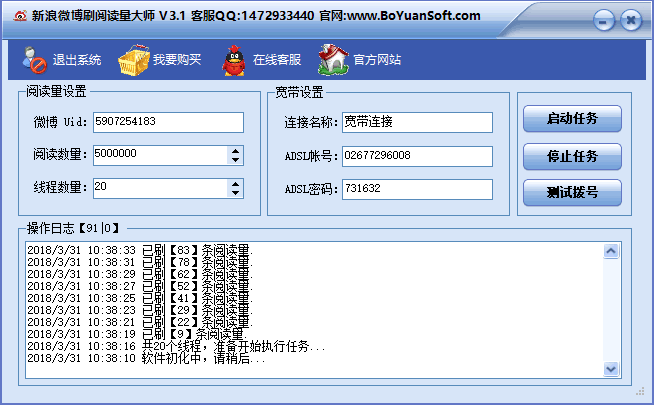Open the 官方网站 house icon

click(333, 60)
